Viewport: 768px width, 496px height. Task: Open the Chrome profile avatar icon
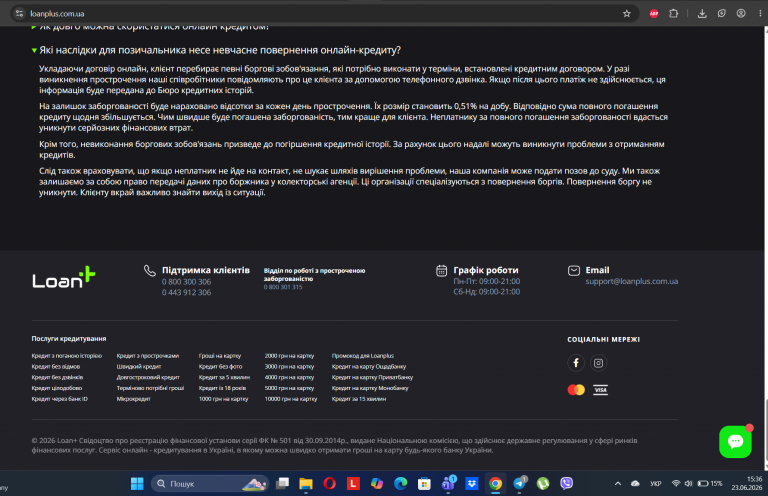click(x=741, y=14)
